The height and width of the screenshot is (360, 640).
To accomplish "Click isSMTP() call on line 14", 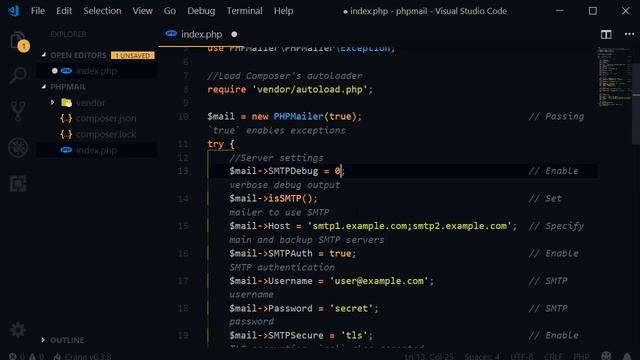I will click(x=290, y=198).
